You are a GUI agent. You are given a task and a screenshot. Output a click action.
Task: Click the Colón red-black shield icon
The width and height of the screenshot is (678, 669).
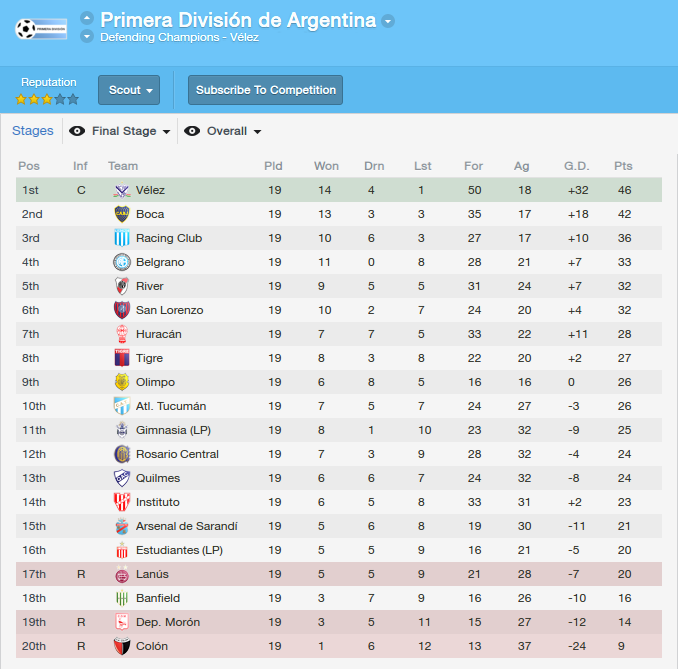tap(122, 646)
